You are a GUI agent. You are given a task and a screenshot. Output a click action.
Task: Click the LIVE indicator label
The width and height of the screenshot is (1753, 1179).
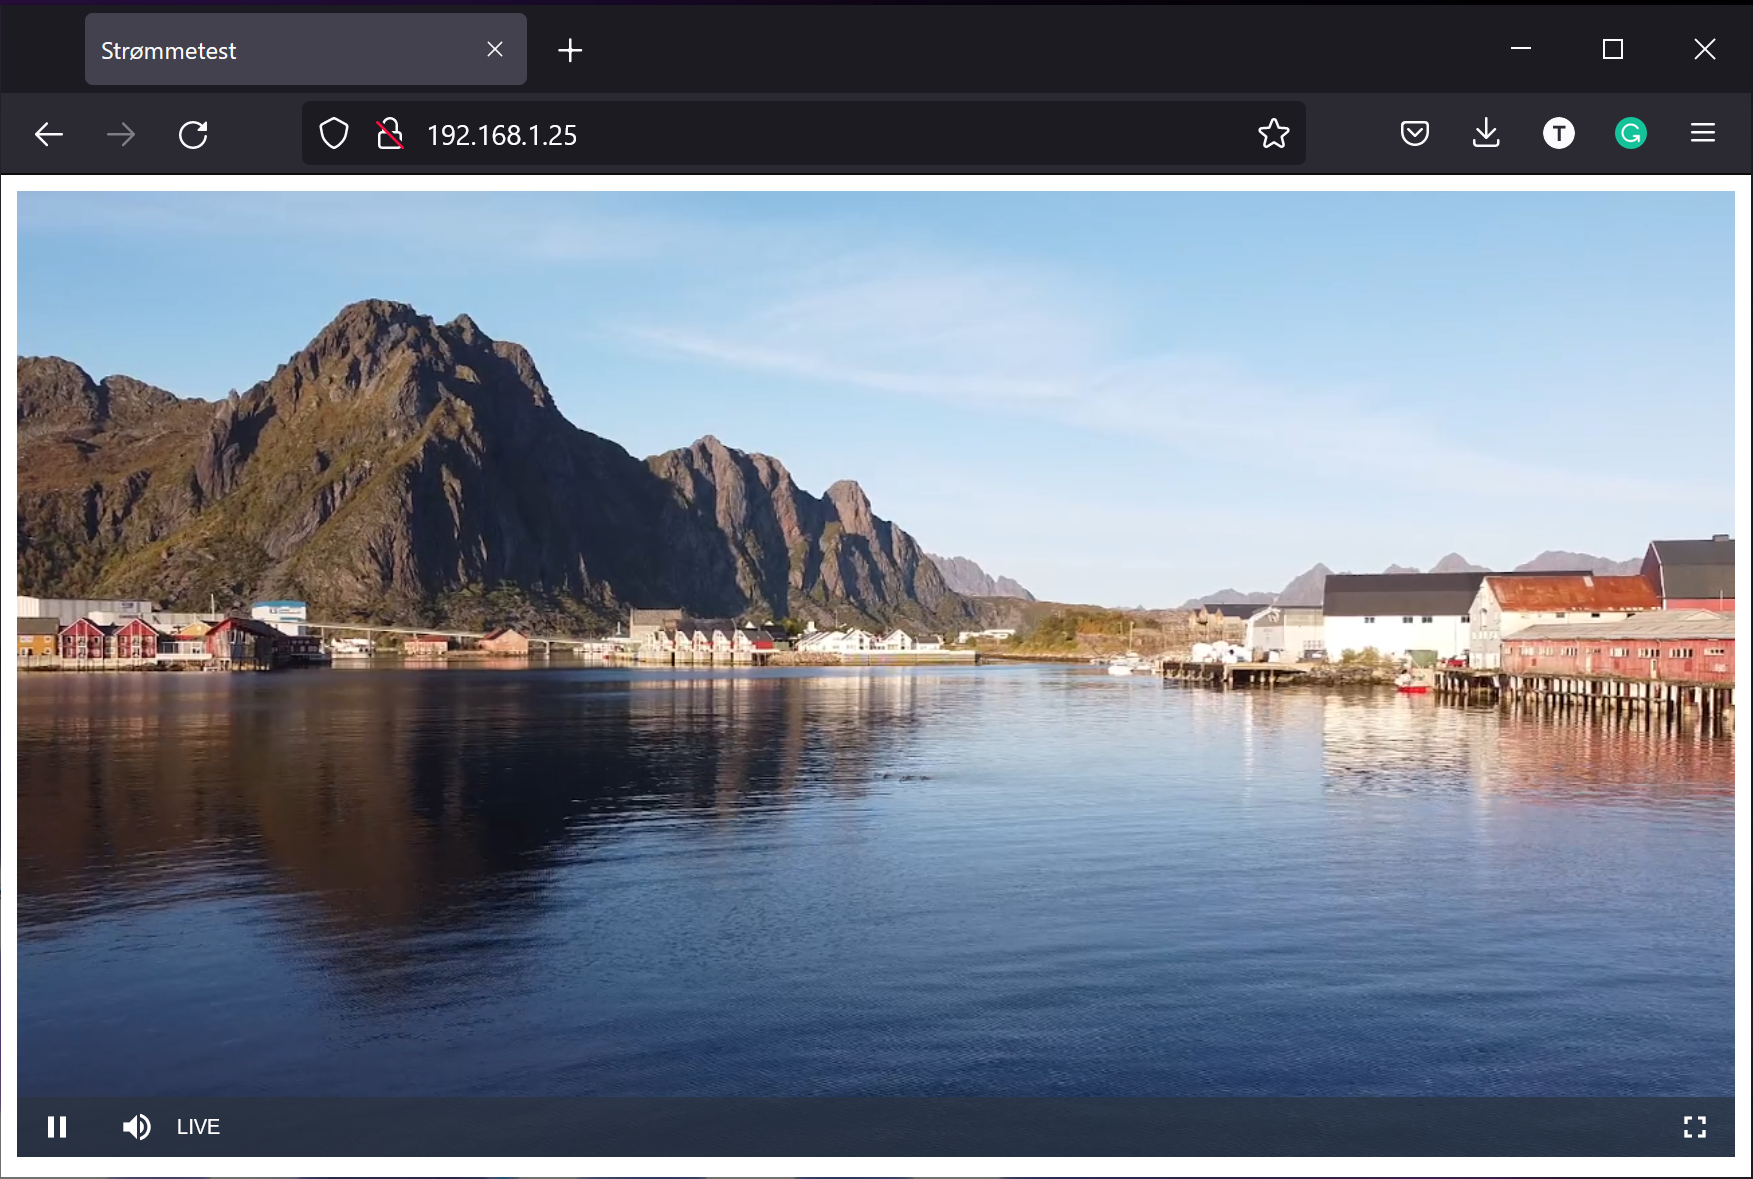tap(198, 1127)
